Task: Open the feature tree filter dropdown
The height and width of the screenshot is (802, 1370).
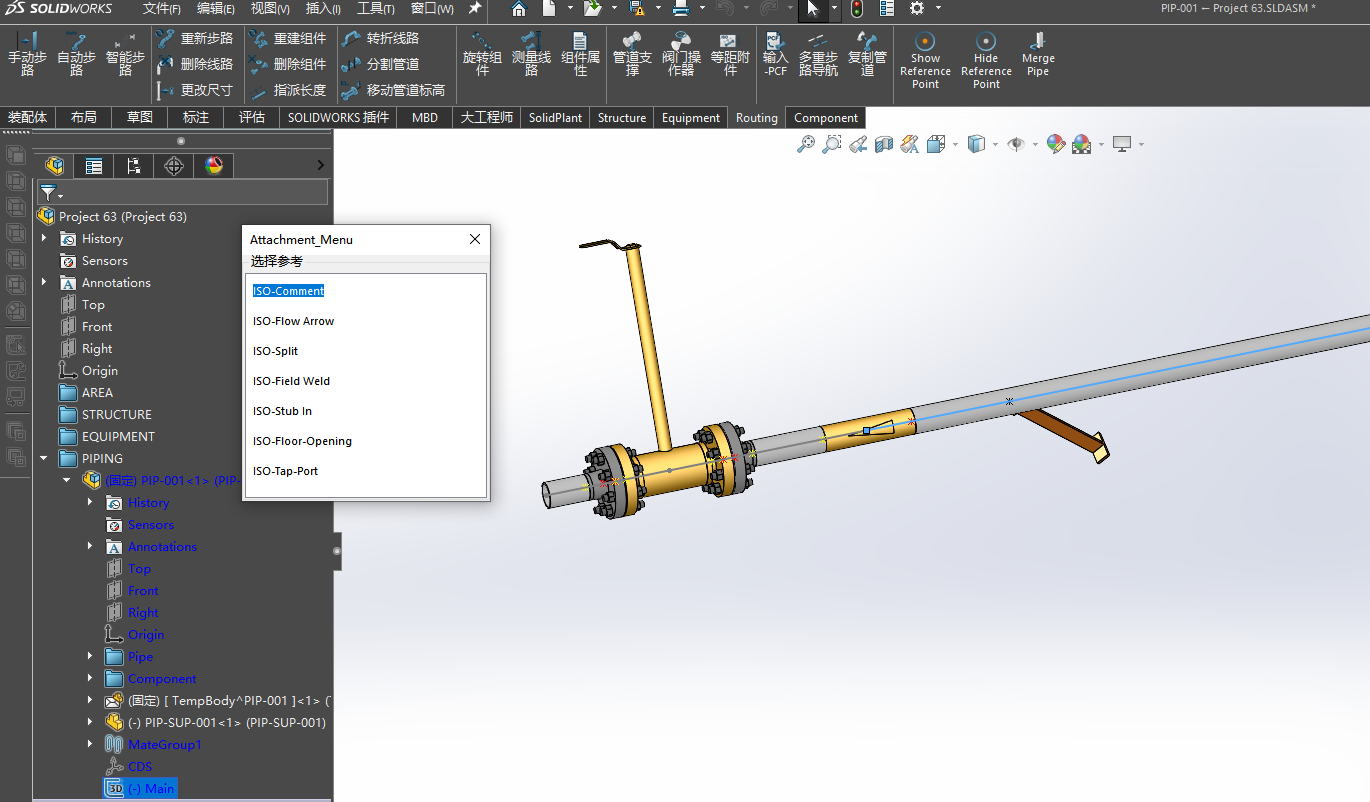Action: 50,192
